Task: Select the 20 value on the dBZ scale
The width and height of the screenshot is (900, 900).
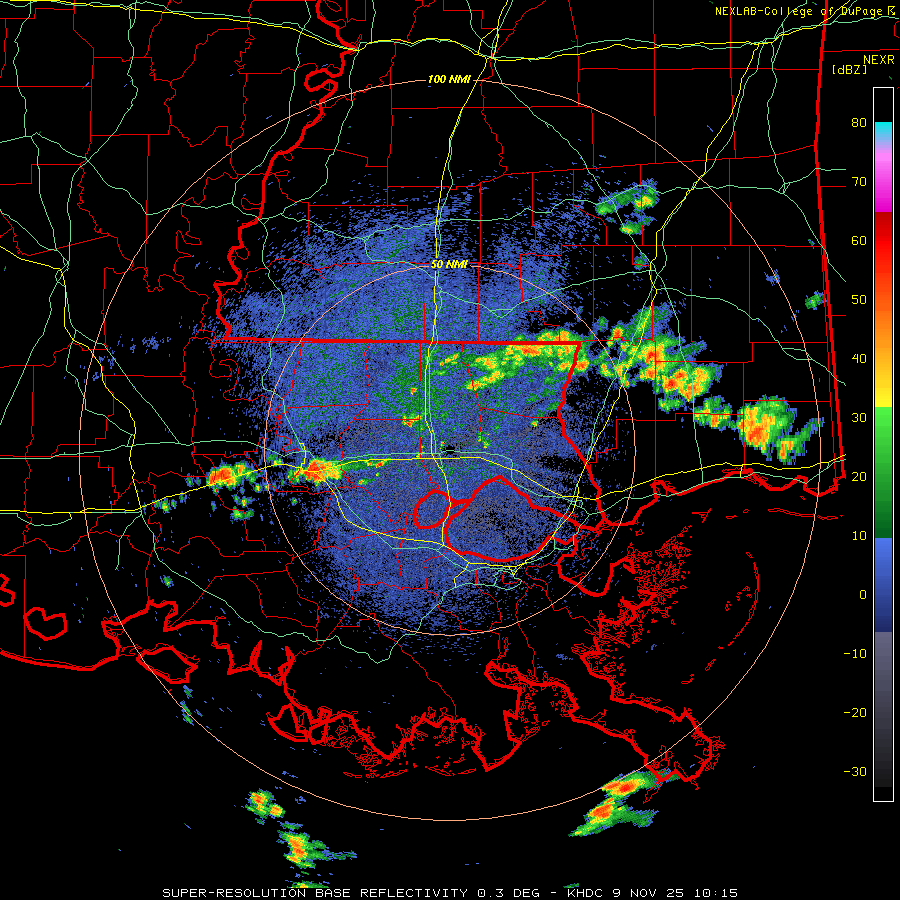Action: tap(859, 477)
